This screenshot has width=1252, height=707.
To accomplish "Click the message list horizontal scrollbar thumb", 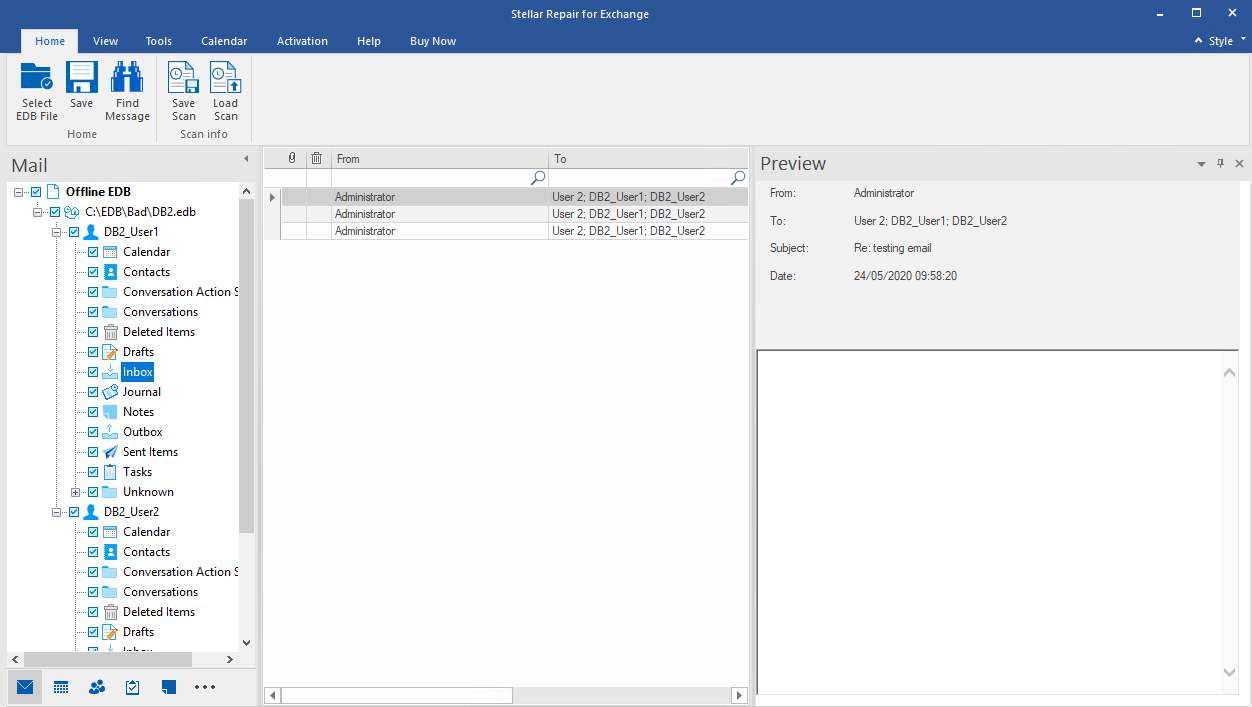I will pyautogui.click(x=396, y=695).
